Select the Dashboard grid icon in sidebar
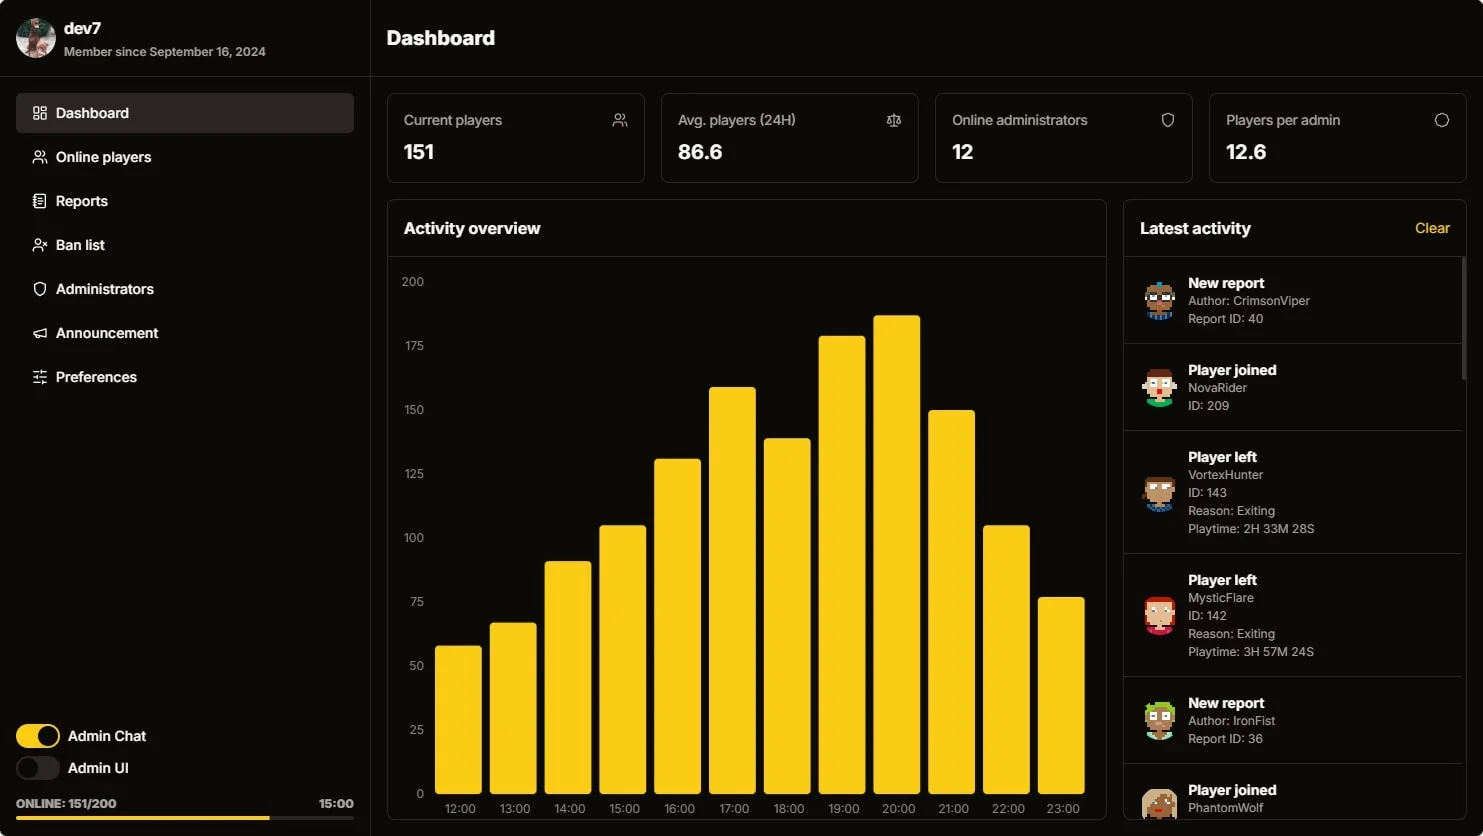The height and width of the screenshot is (836, 1483). (39, 113)
